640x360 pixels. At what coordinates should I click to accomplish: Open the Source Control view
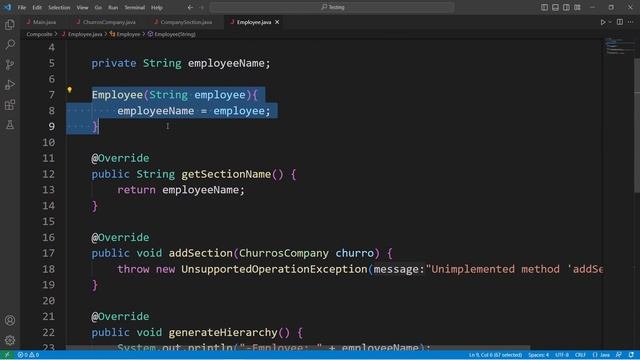tap(10, 64)
